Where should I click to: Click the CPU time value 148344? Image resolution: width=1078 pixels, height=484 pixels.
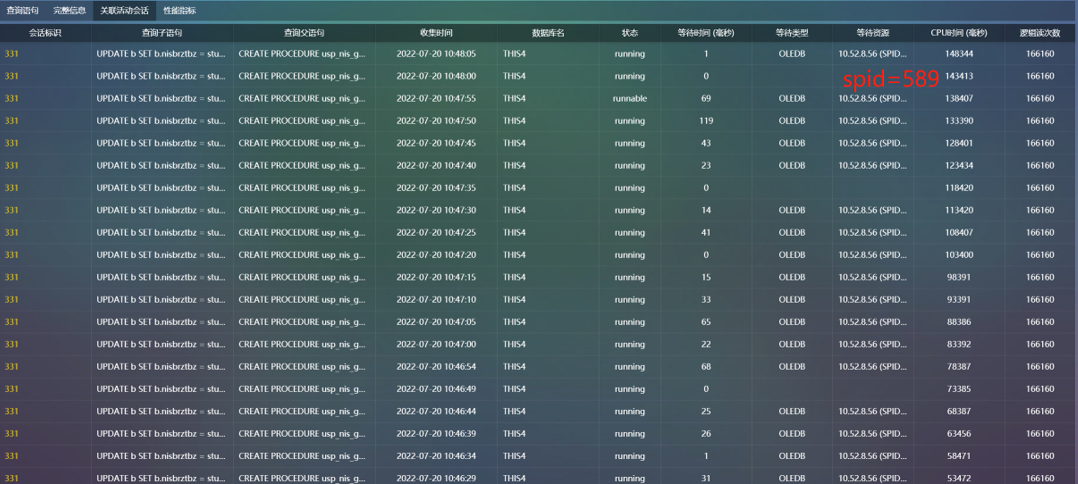point(959,54)
